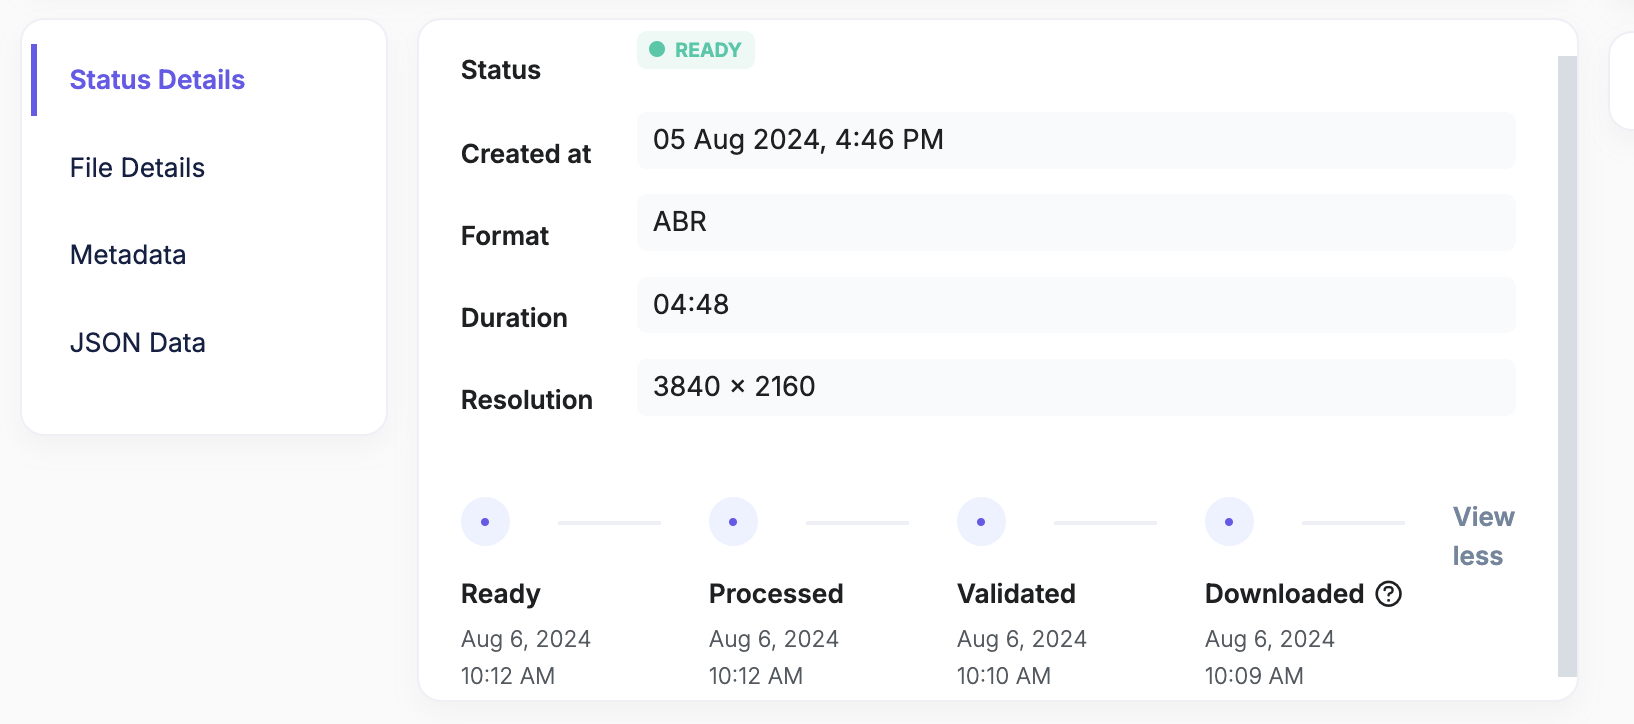Click the Resolution field 3840 × 2160
Viewport: 1634px width, 724px height.
point(1076,387)
